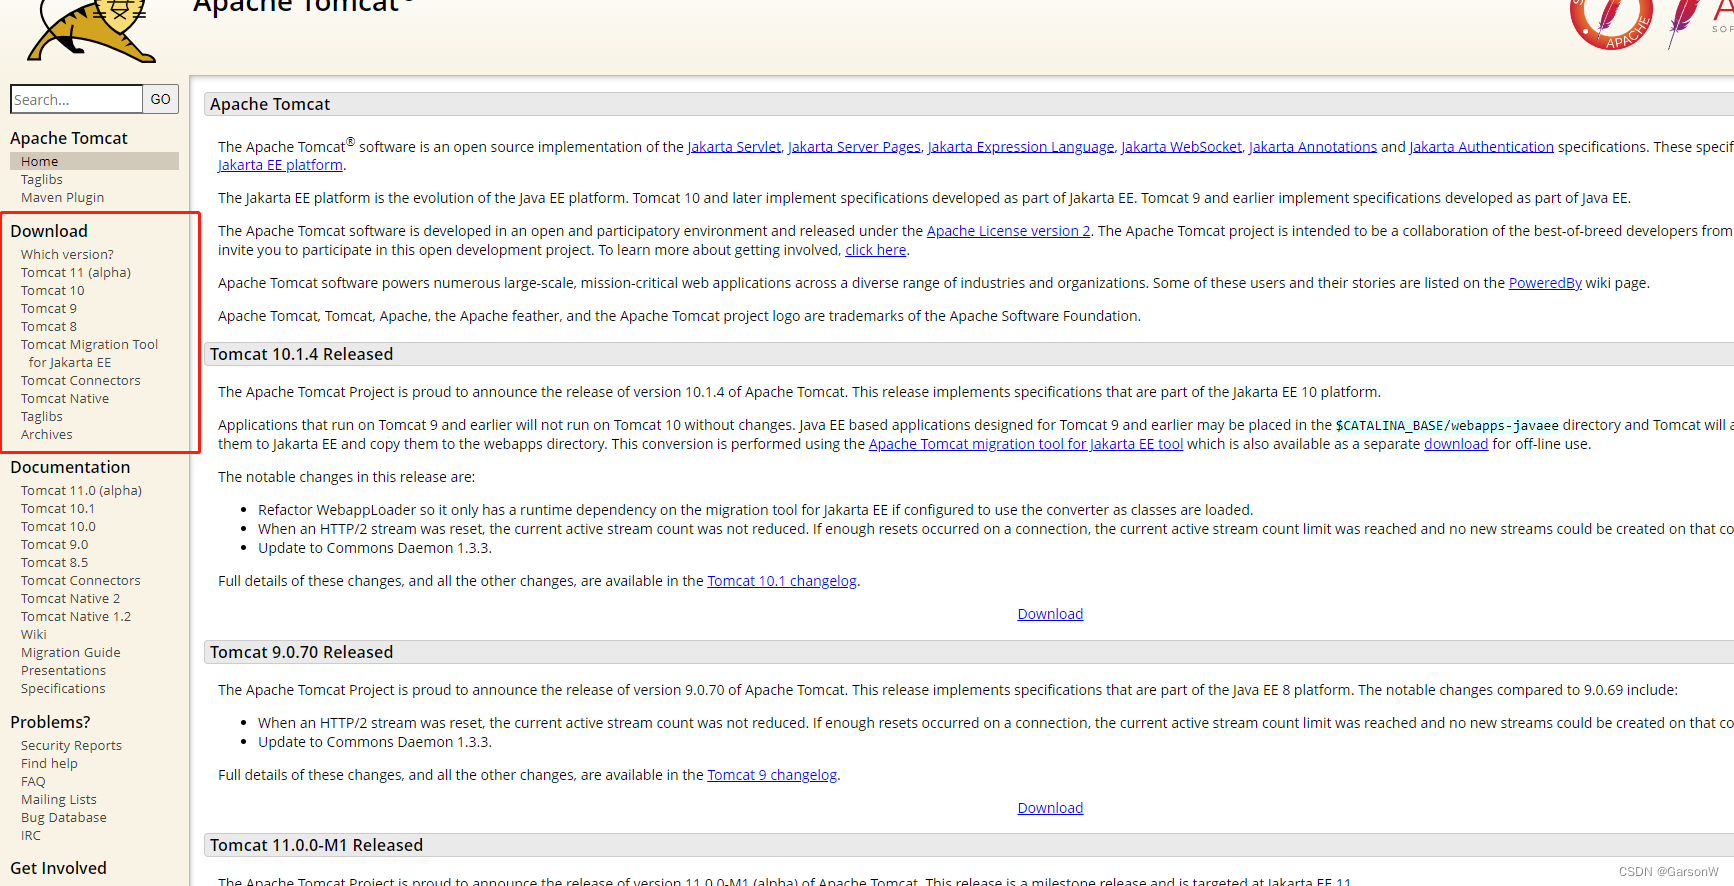Open Tomcat Connectors under Documentation
Screen dimensions: 1734x886
click(x=81, y=580)
